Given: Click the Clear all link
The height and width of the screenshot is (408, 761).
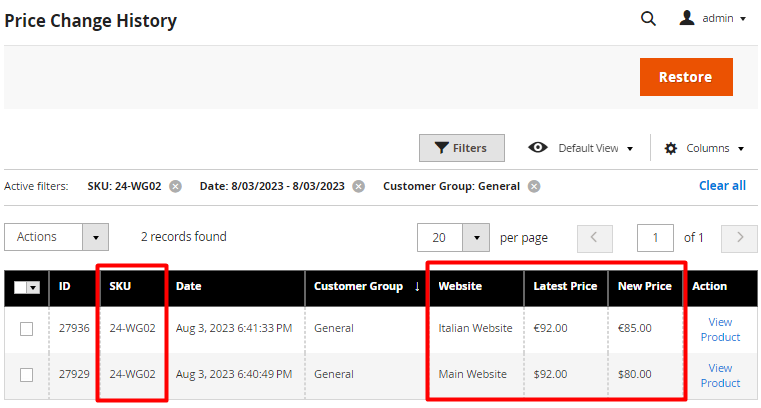Looking at the screenshot, I should tap(722, 186).
